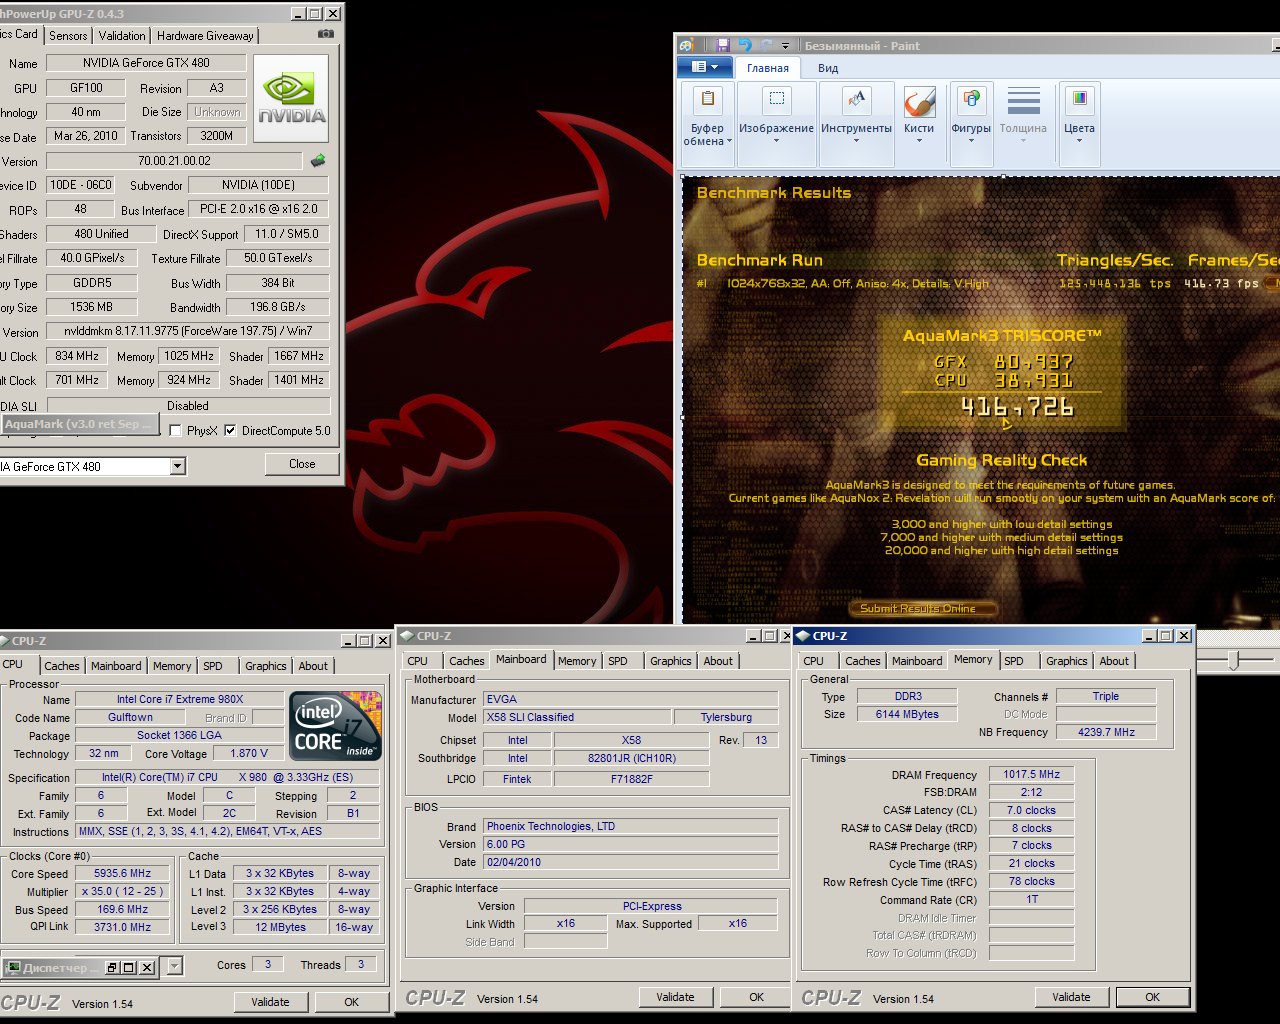Click the GPU name field NVIDIA GeForce GTX 480

click(146, 63)
